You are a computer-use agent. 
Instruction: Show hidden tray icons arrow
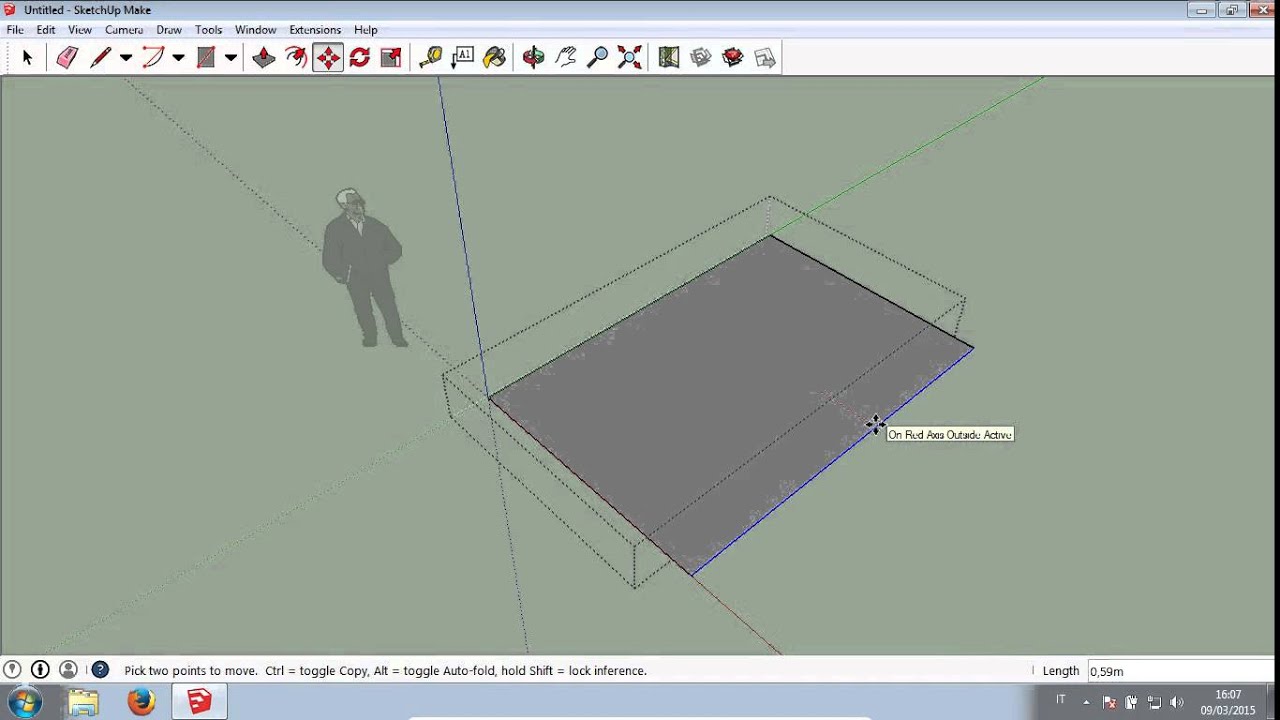1087,702
